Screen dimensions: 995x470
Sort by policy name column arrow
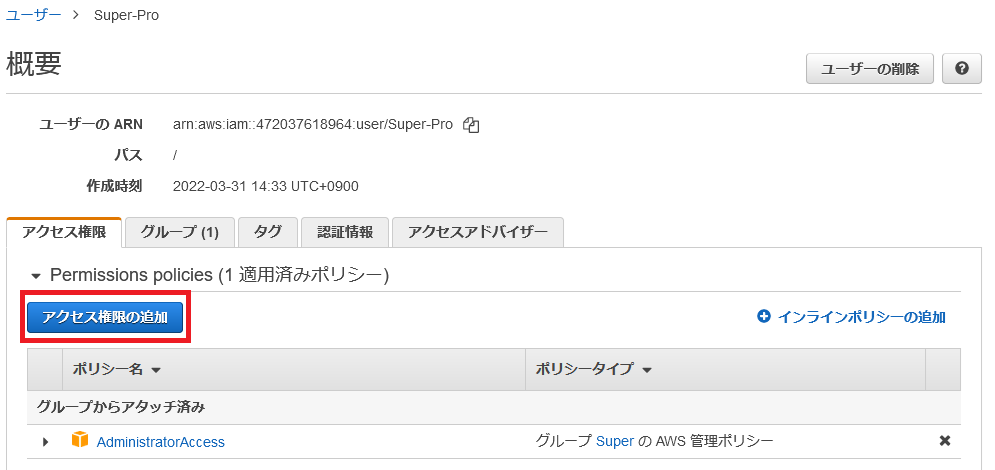click(156, 370)
